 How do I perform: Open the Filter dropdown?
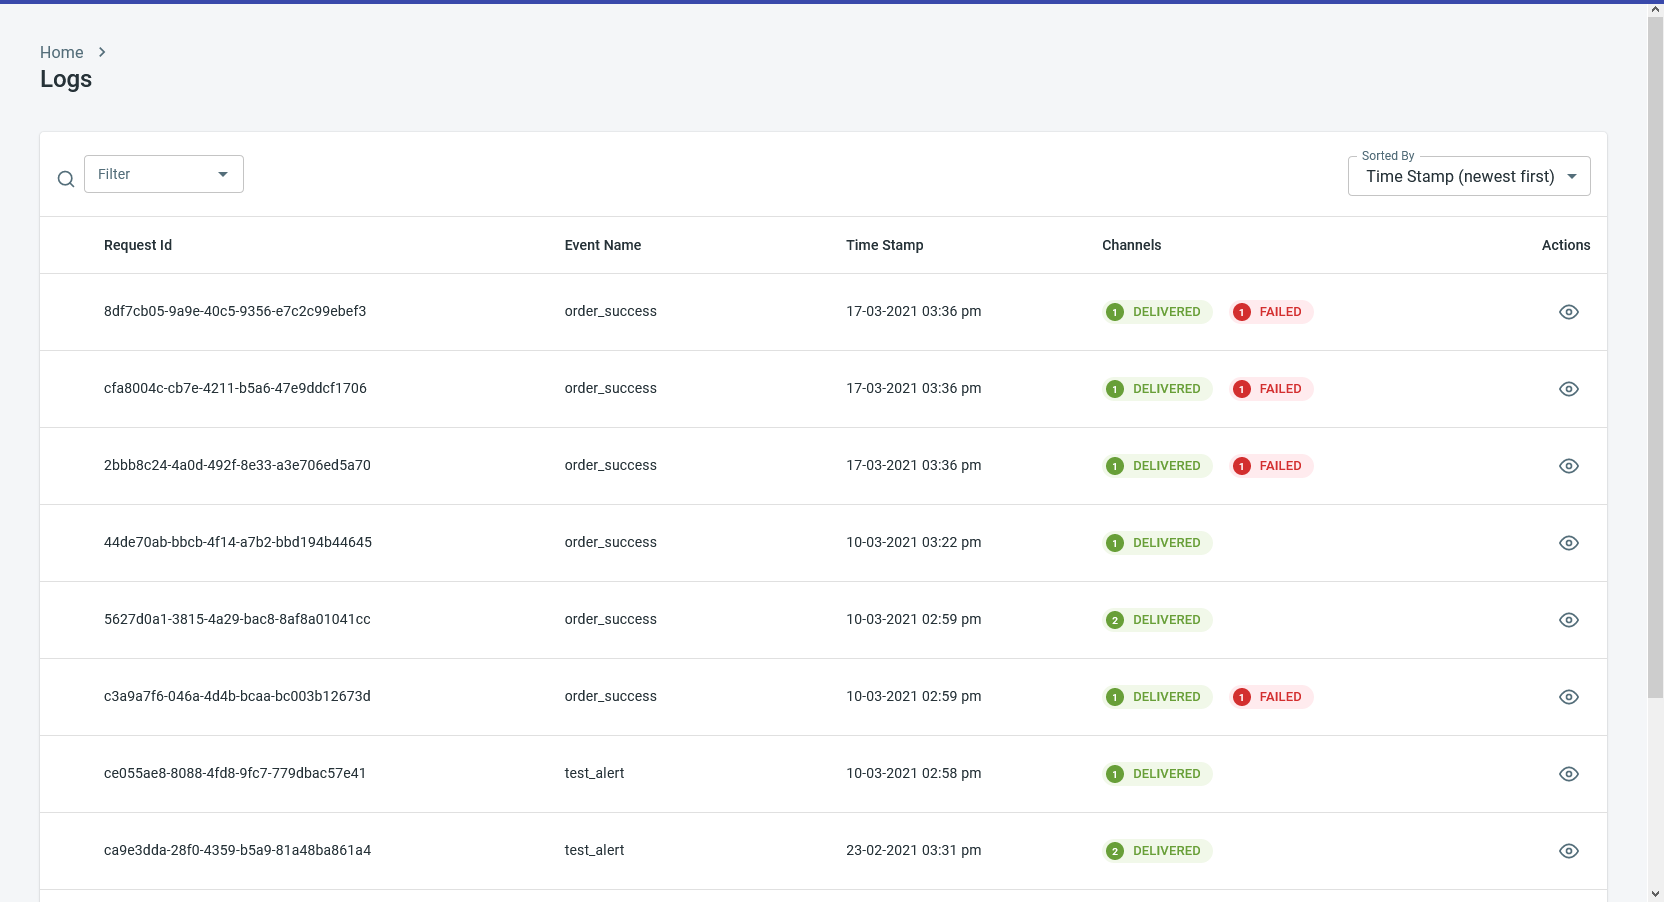click(x=164, y=174)
